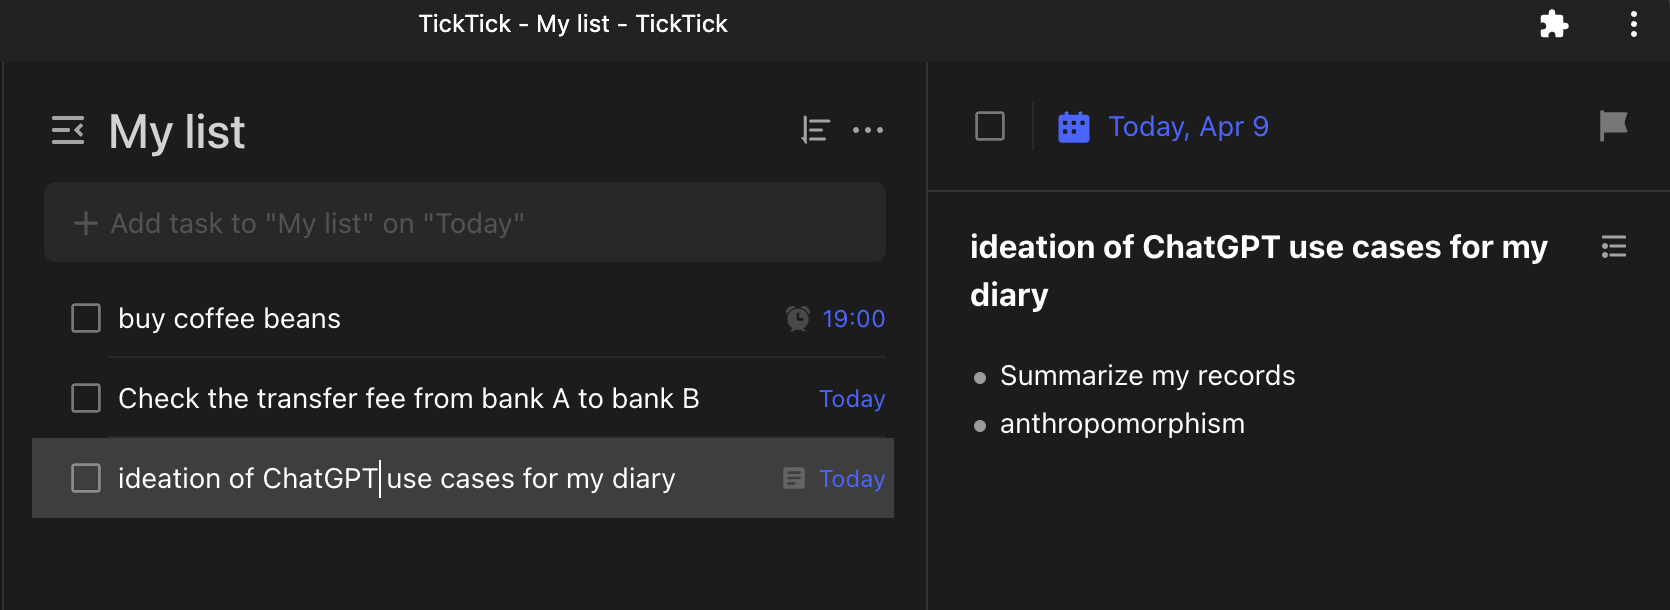1670x610 pixels.
Task: Complete the task using the detail panel checkbox
Action: point(989,126)
